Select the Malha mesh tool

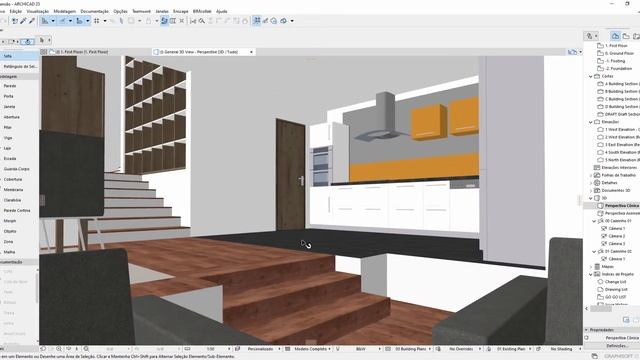19,252
